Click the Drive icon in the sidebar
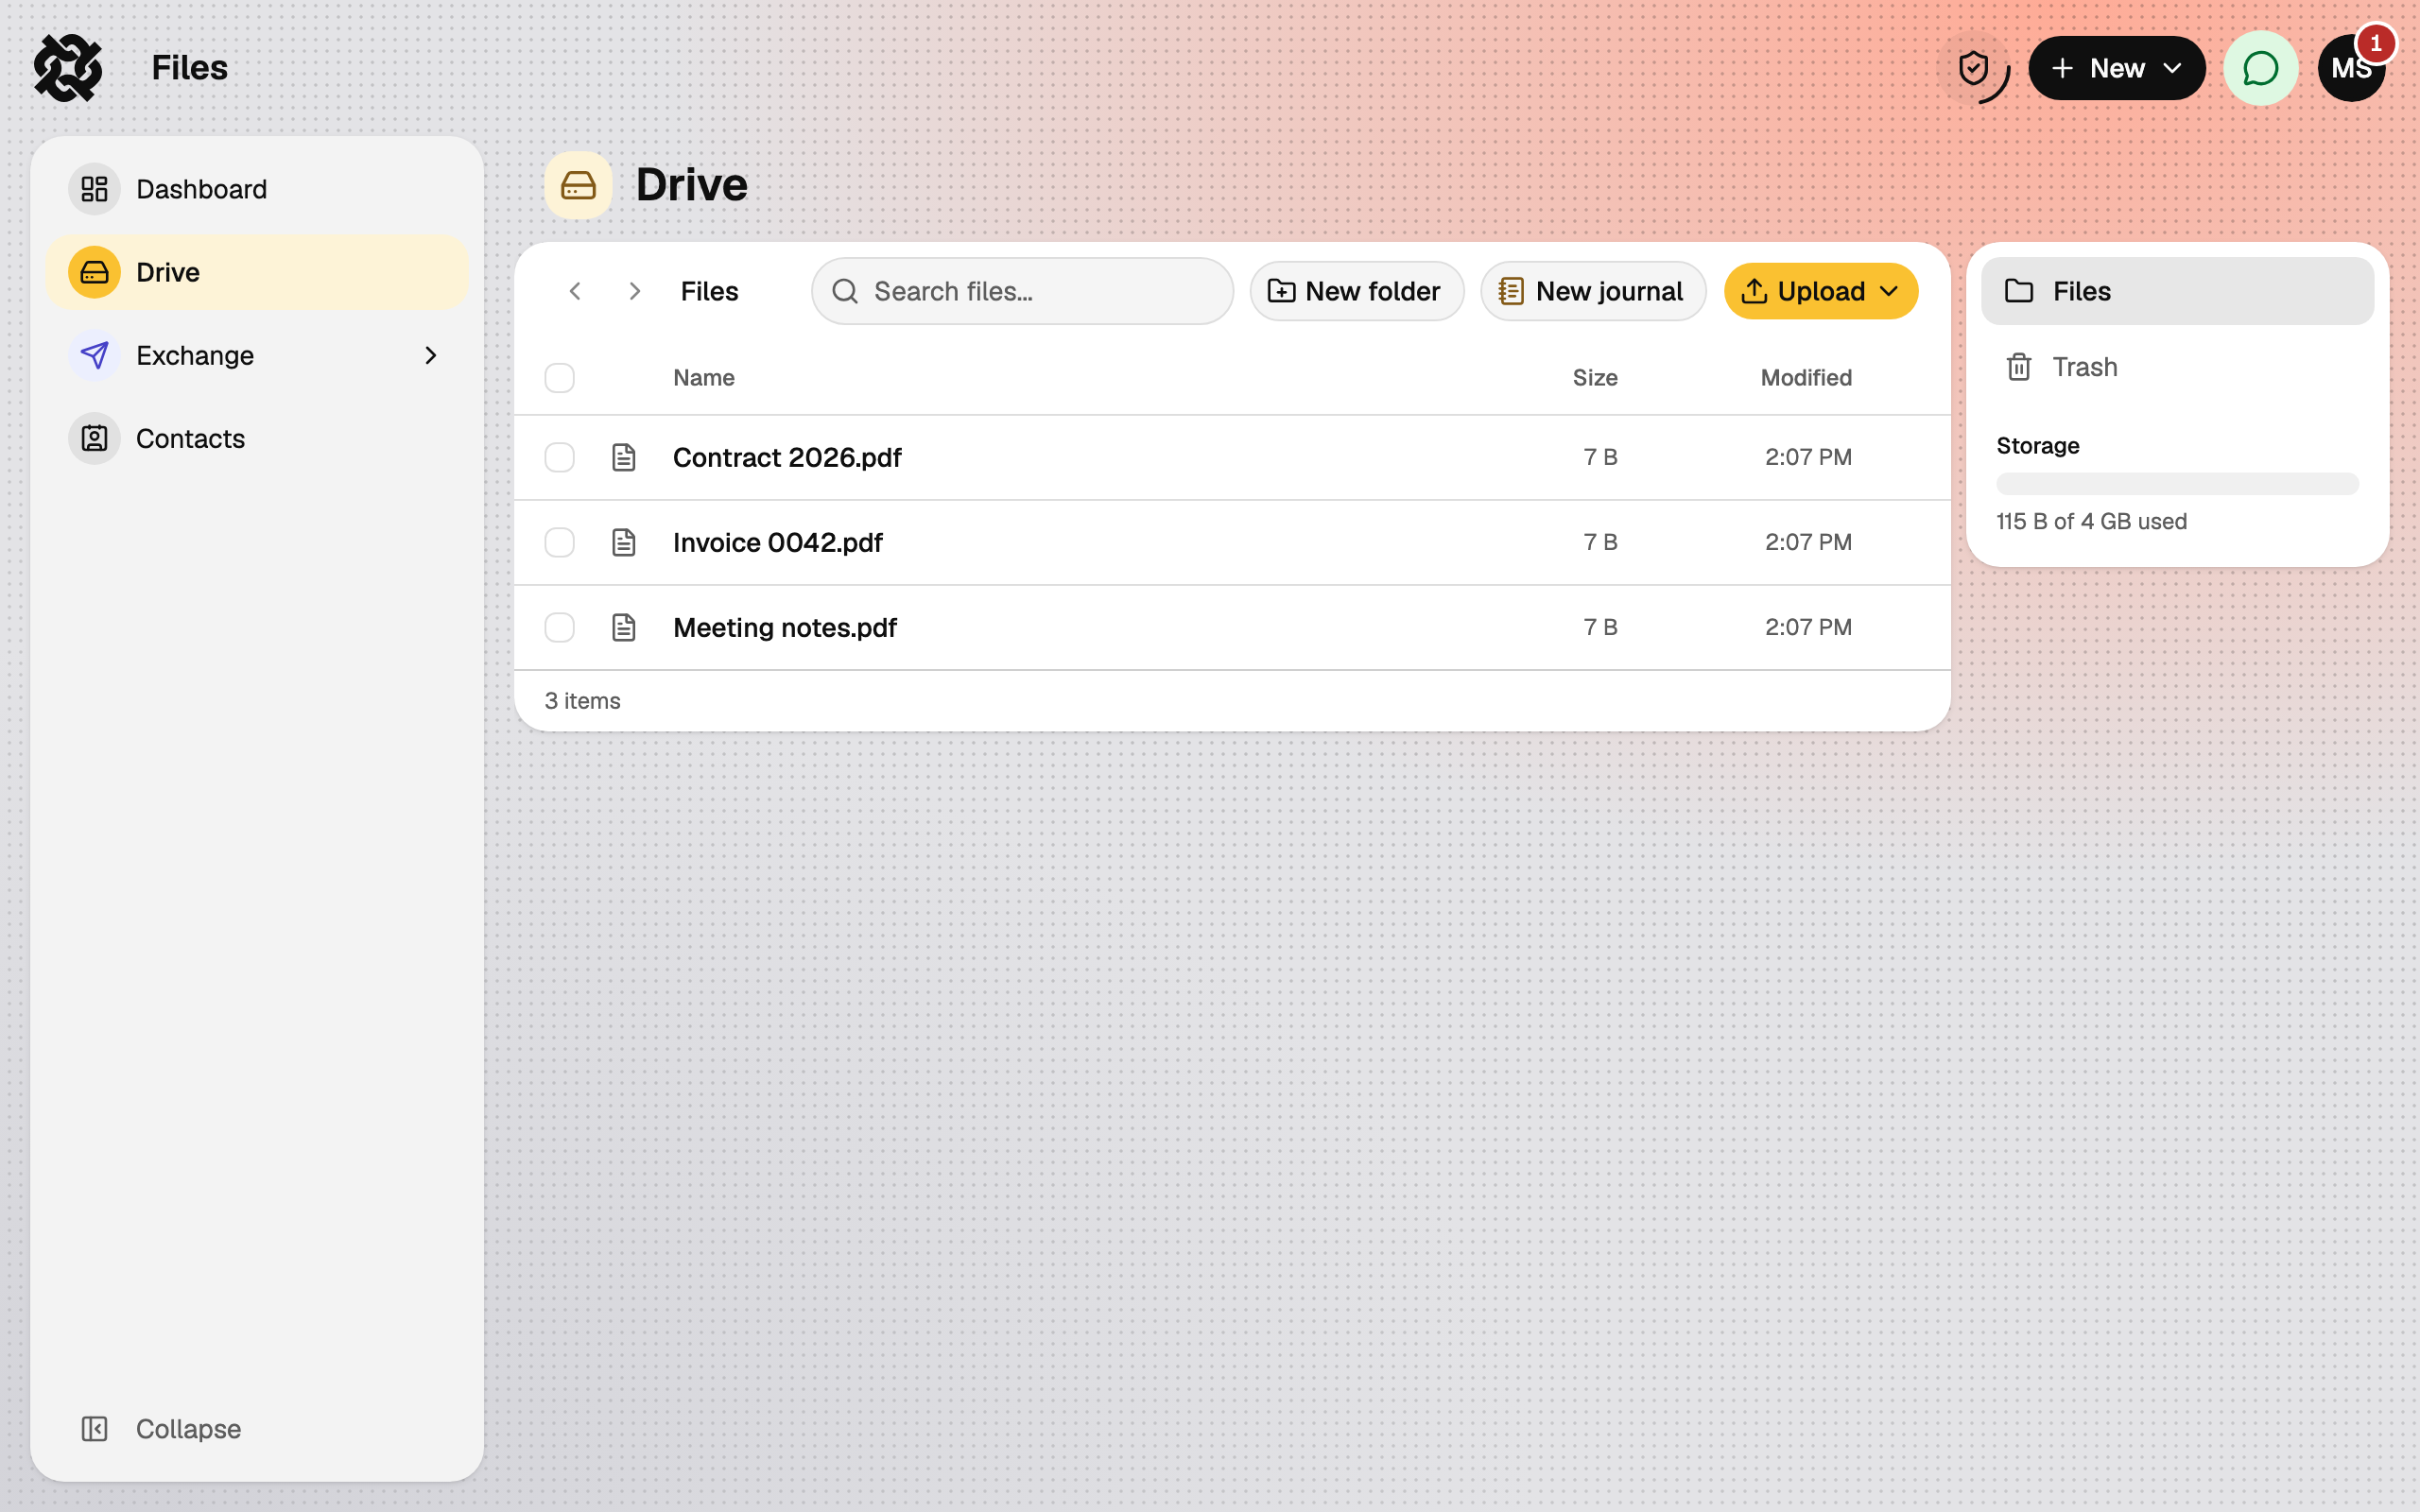Viewport: 2420px width, 1512px height. tap(94, 272)
